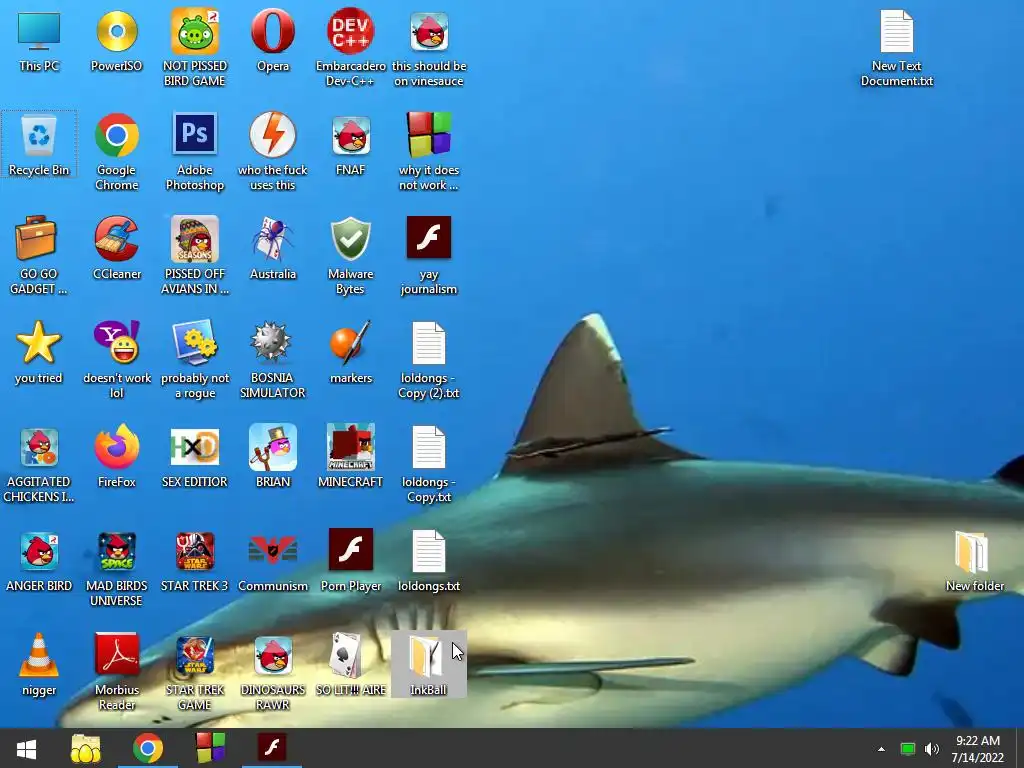Viewport: 1024px width, 768px height.
Task: Launch BOSNIA SIMULATOR mine icon
Action: click(x=272, y=359)
